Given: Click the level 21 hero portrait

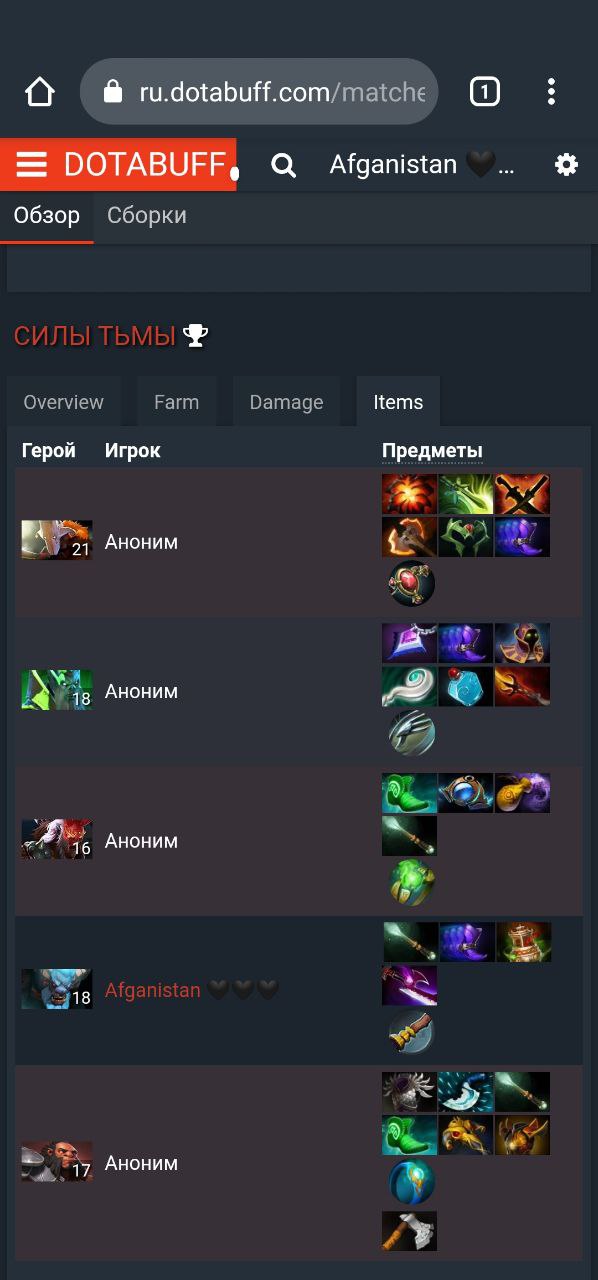Looking at the screenshot, I should pyautogui.click(x=57, y=540).
